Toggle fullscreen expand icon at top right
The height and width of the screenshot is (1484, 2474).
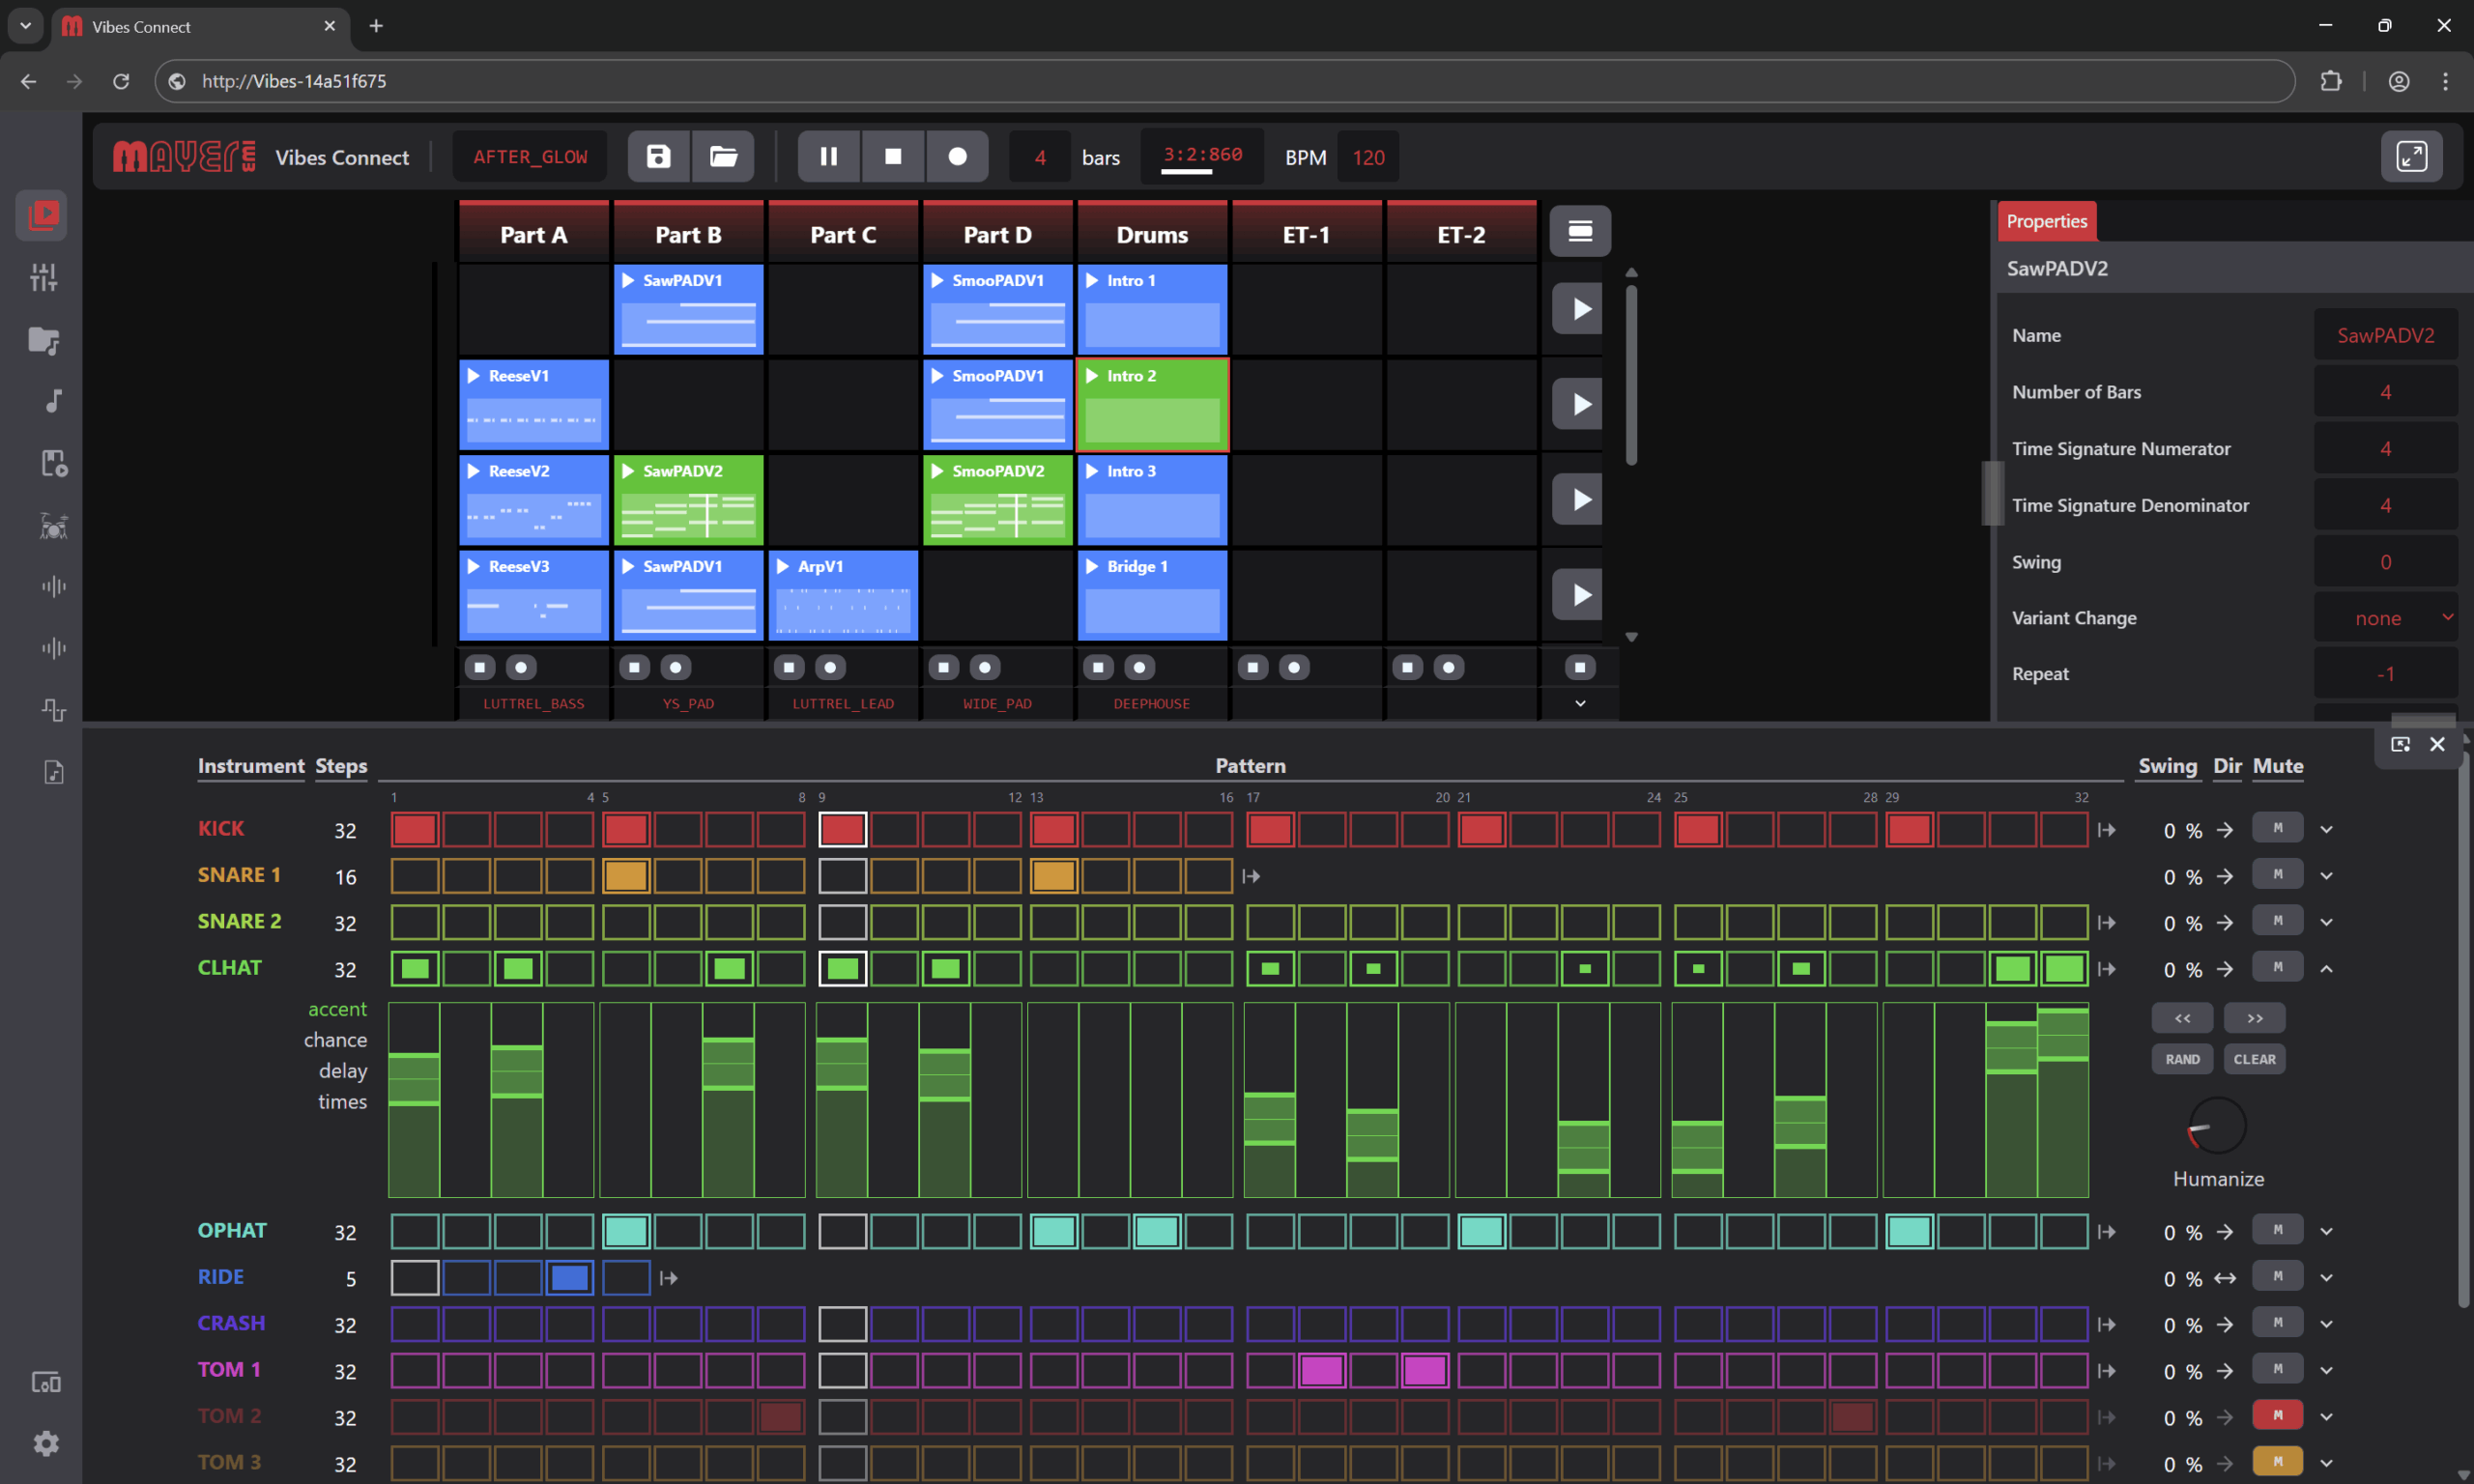[x=2410, y=156]
